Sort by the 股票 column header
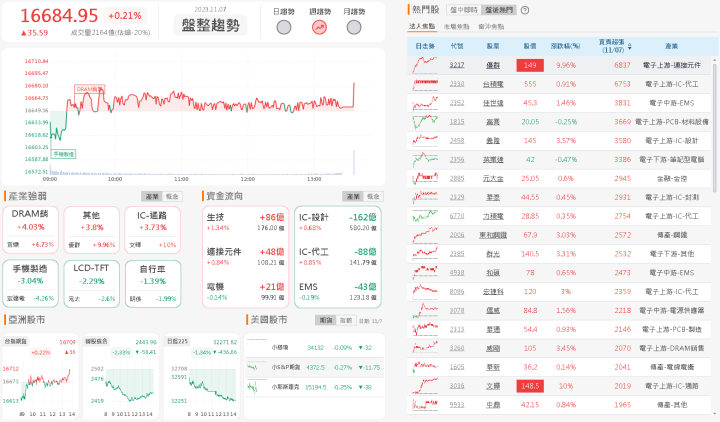This screenshot has width=720, height=422. (493, 46)
